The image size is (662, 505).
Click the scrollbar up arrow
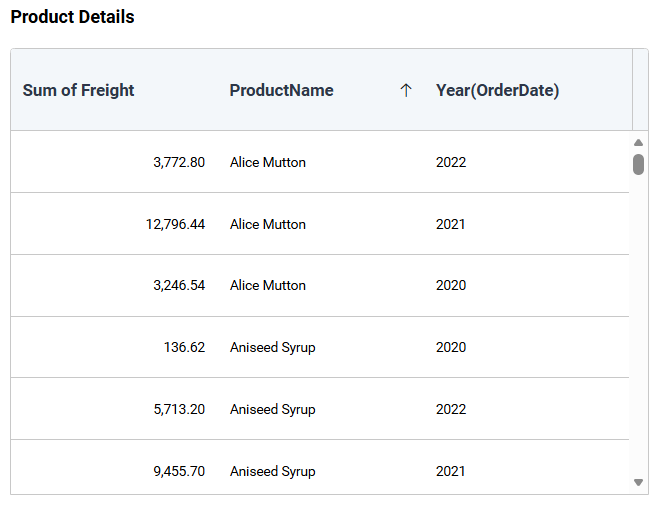(x=638, y=143)
